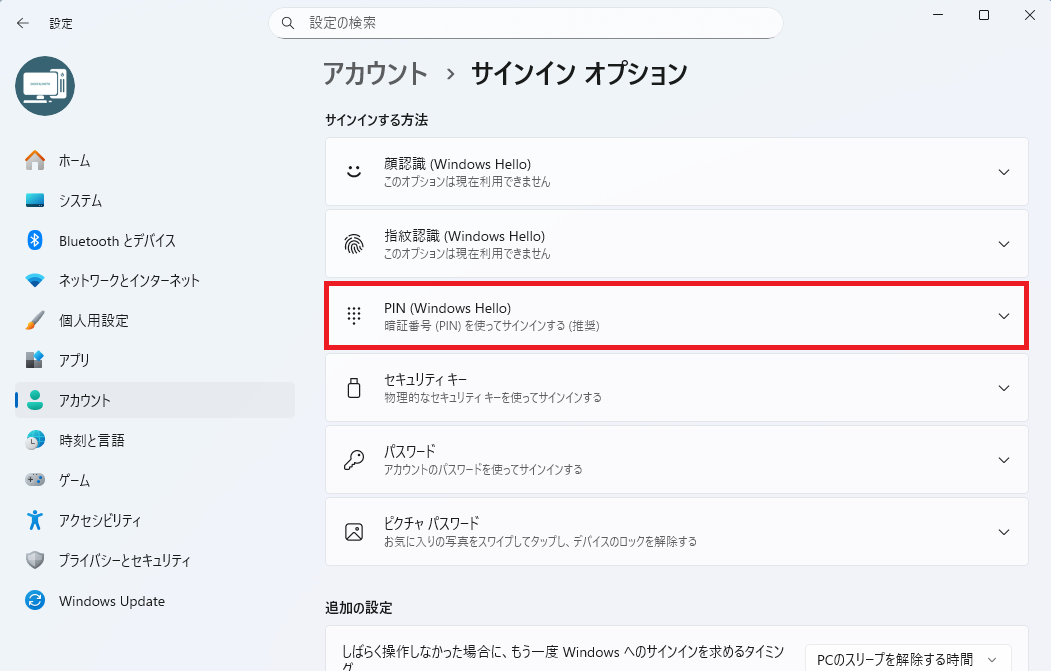
Task: Click the System (システム) monitor icon
Action: coord(35,200)
